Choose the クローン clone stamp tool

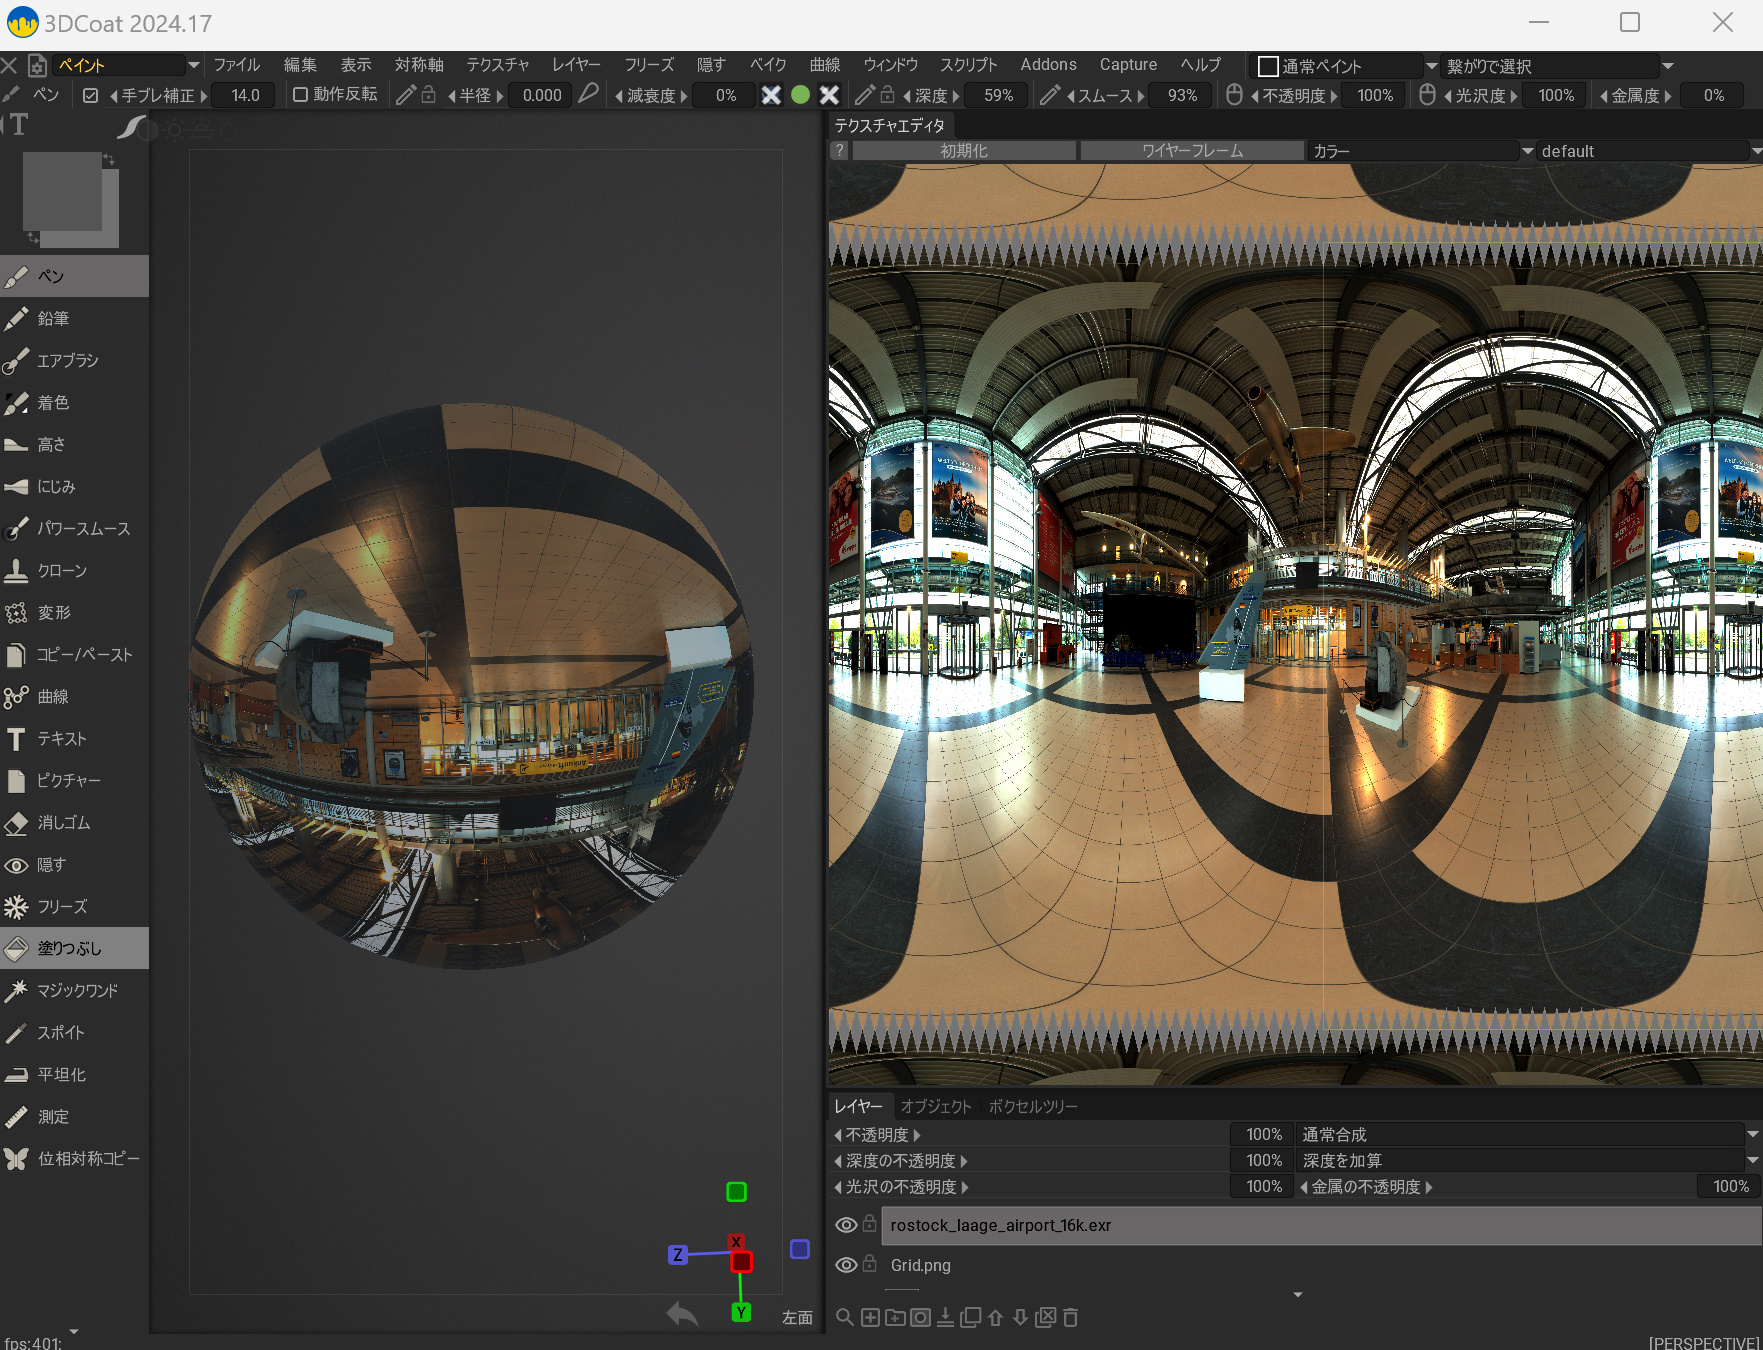[62, 571]
